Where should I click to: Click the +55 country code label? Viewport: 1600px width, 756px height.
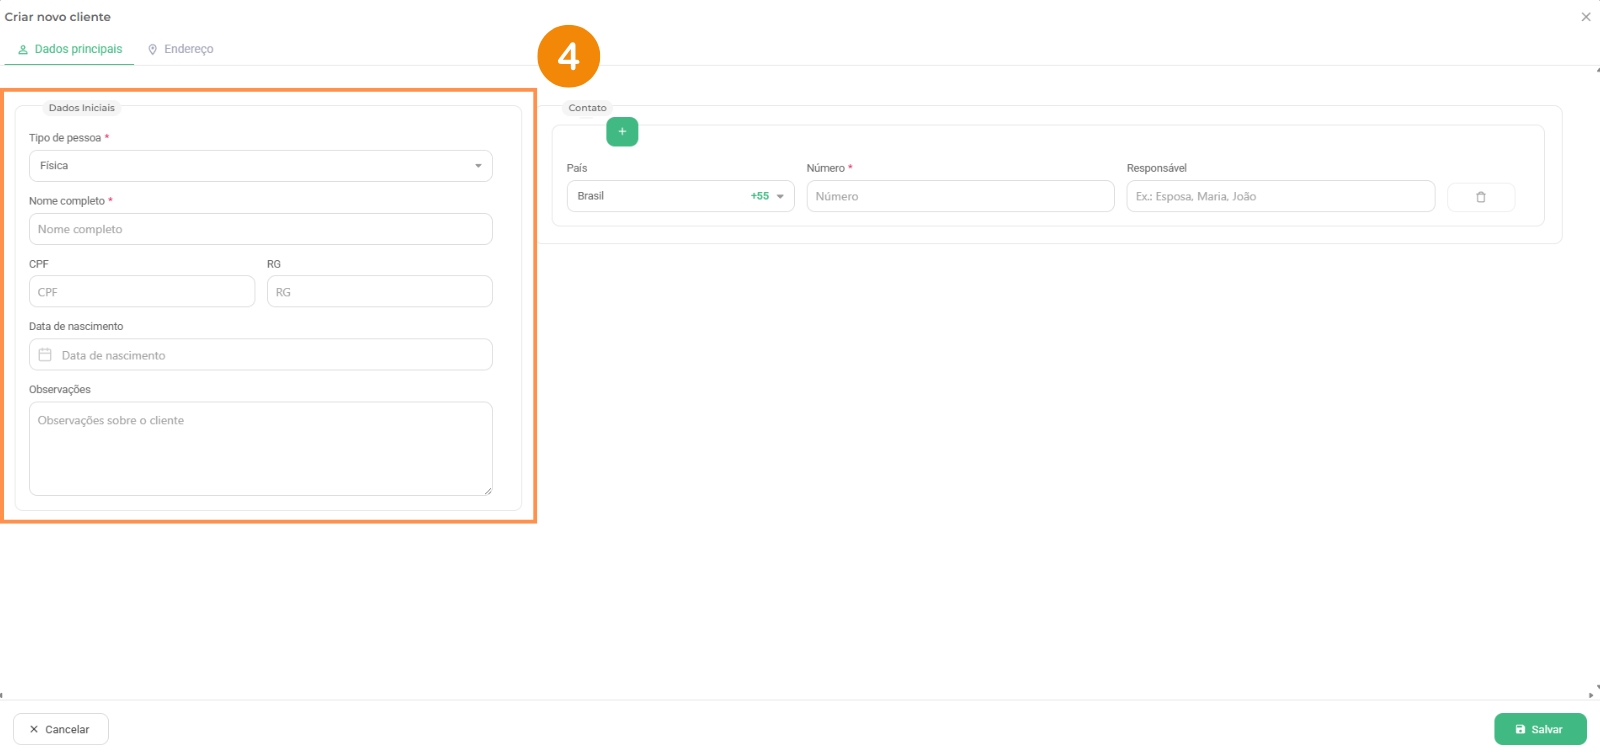[x=759, y=197]
